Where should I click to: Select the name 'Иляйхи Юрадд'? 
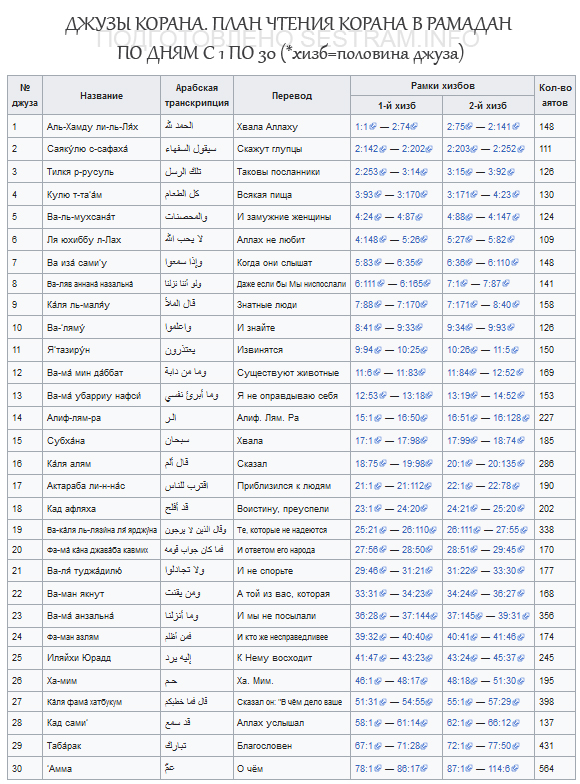tap(79, 658)
